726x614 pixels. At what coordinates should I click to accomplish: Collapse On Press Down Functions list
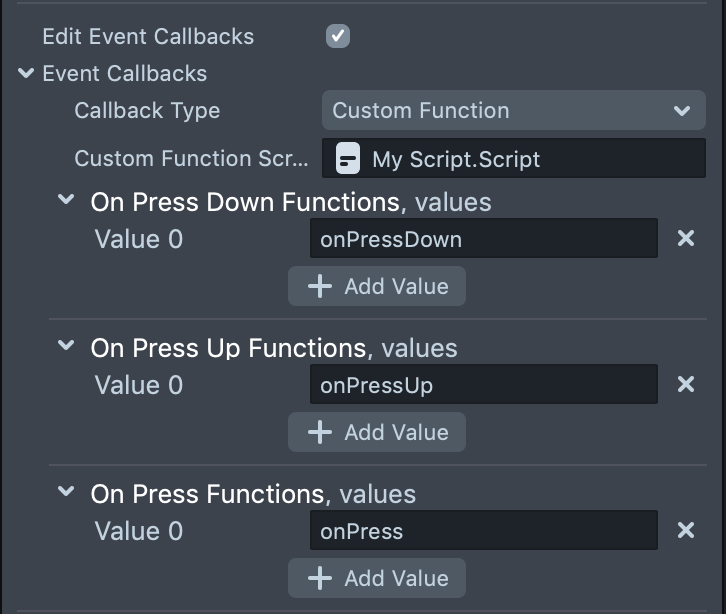tap(66, 201)
